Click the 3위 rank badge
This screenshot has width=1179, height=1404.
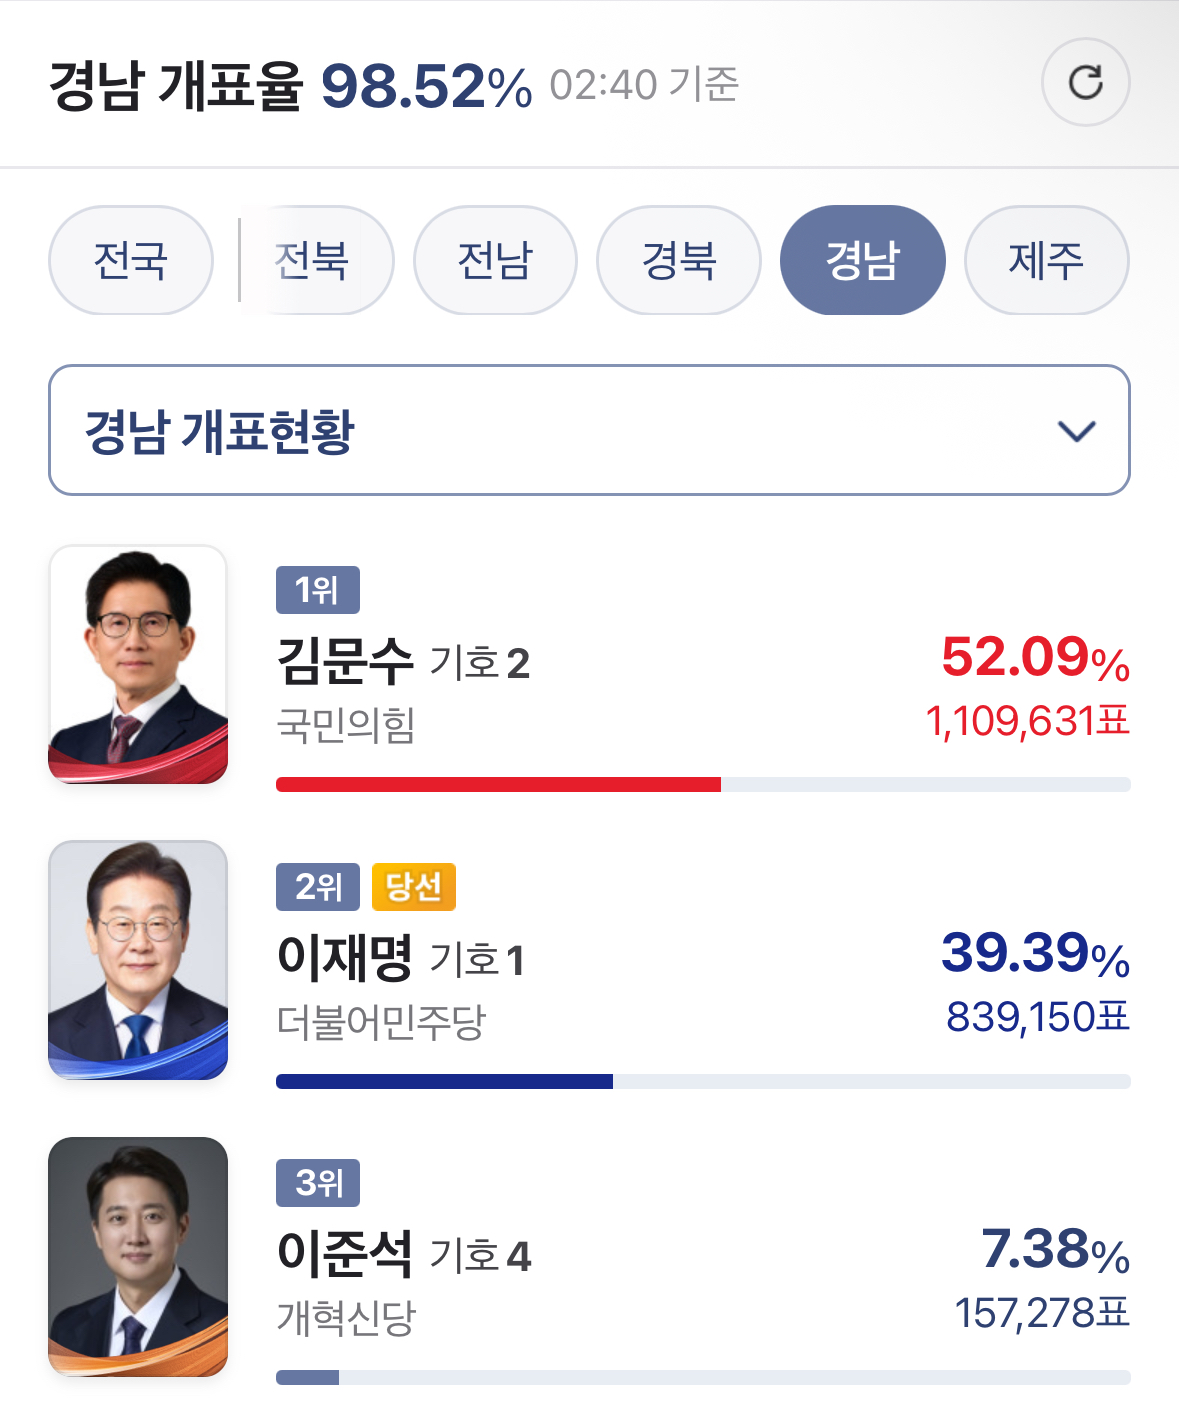click(318, 1183)
